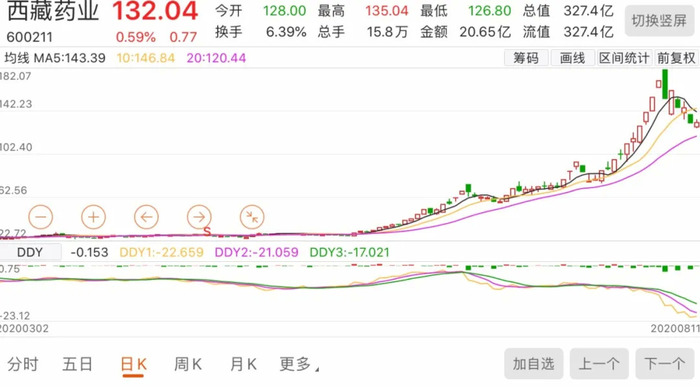
Task: Go to next stock with 下一个
Action: pos(665,364)
